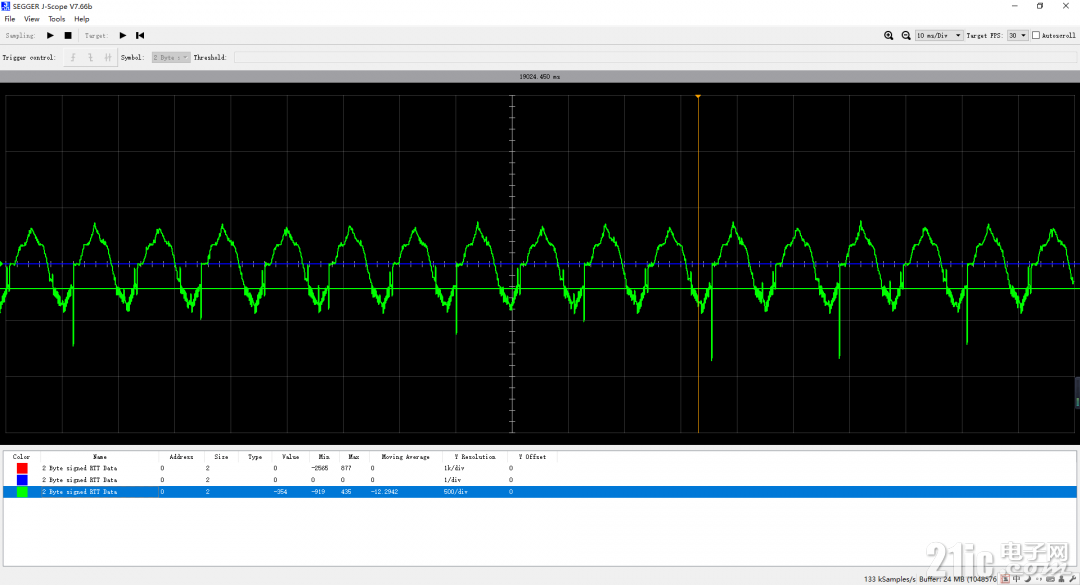This screenshot has width=1080, height=585.
Task: Click the Threshold input field
Action: [x=654, y=57]
